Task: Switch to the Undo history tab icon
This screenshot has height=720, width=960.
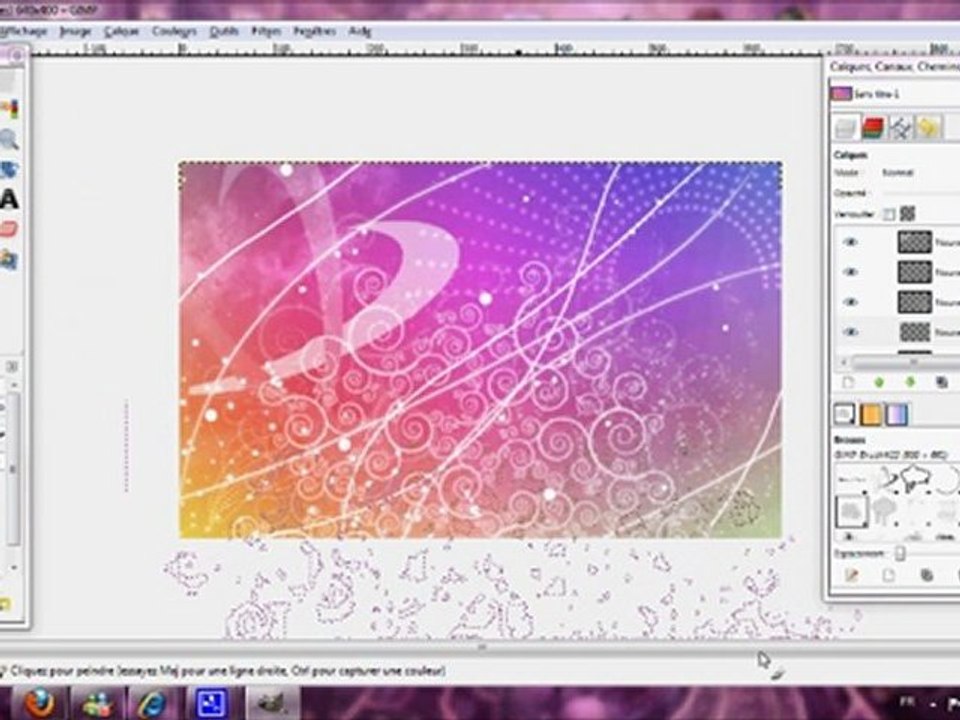Action: coord(928,128)
